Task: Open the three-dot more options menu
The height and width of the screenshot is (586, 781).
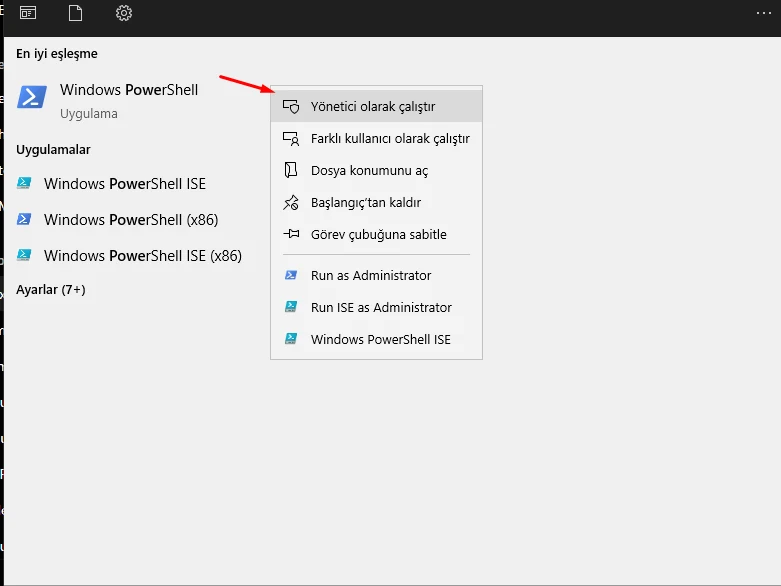Action: tap(764, 13)
